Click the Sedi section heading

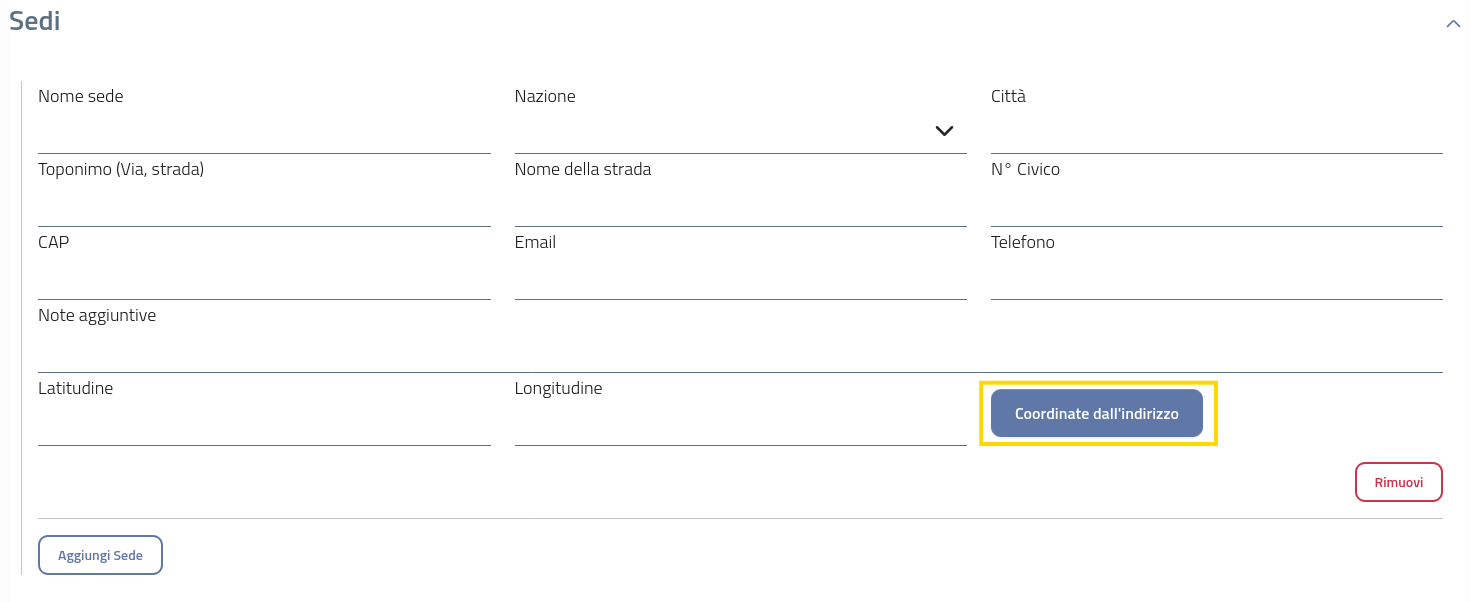tap(35, 21)
